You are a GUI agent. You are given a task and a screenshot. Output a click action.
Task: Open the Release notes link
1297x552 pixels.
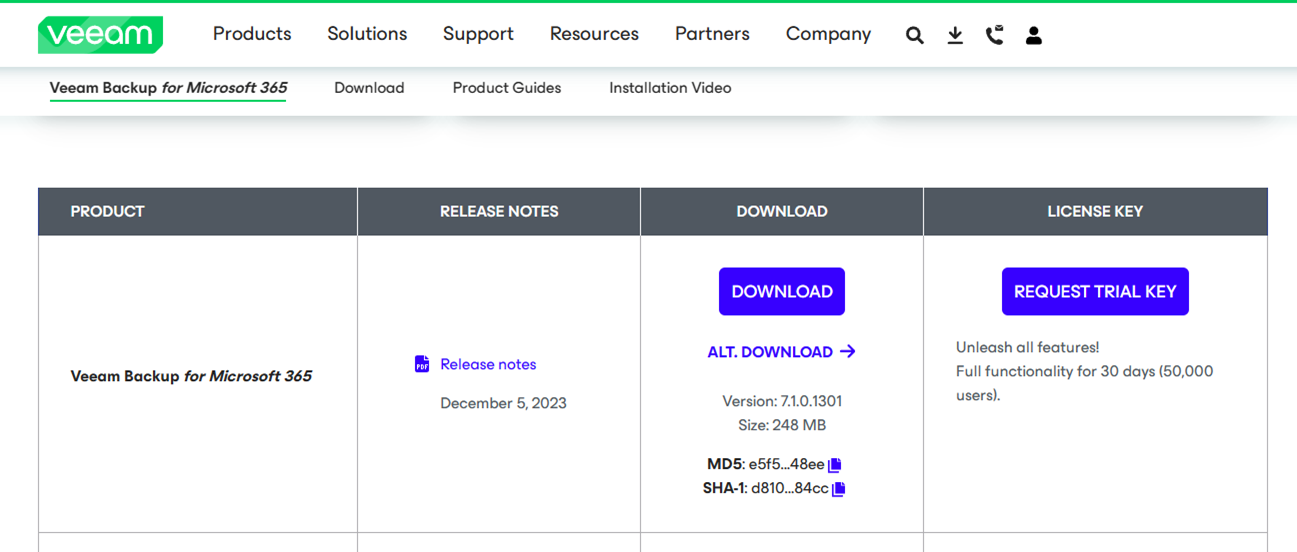tap(488, 364)
